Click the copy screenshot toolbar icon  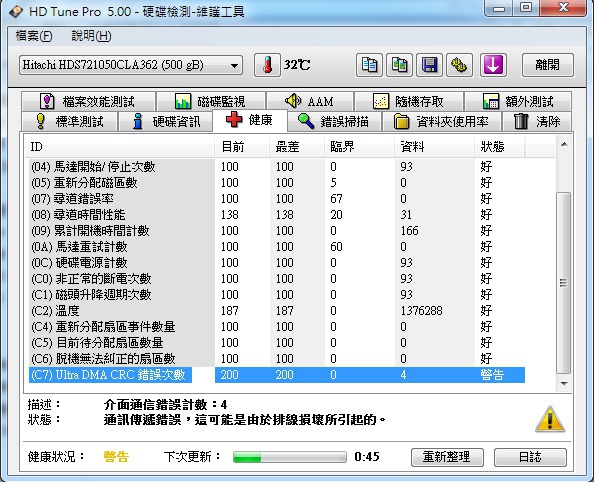(399, 65)
